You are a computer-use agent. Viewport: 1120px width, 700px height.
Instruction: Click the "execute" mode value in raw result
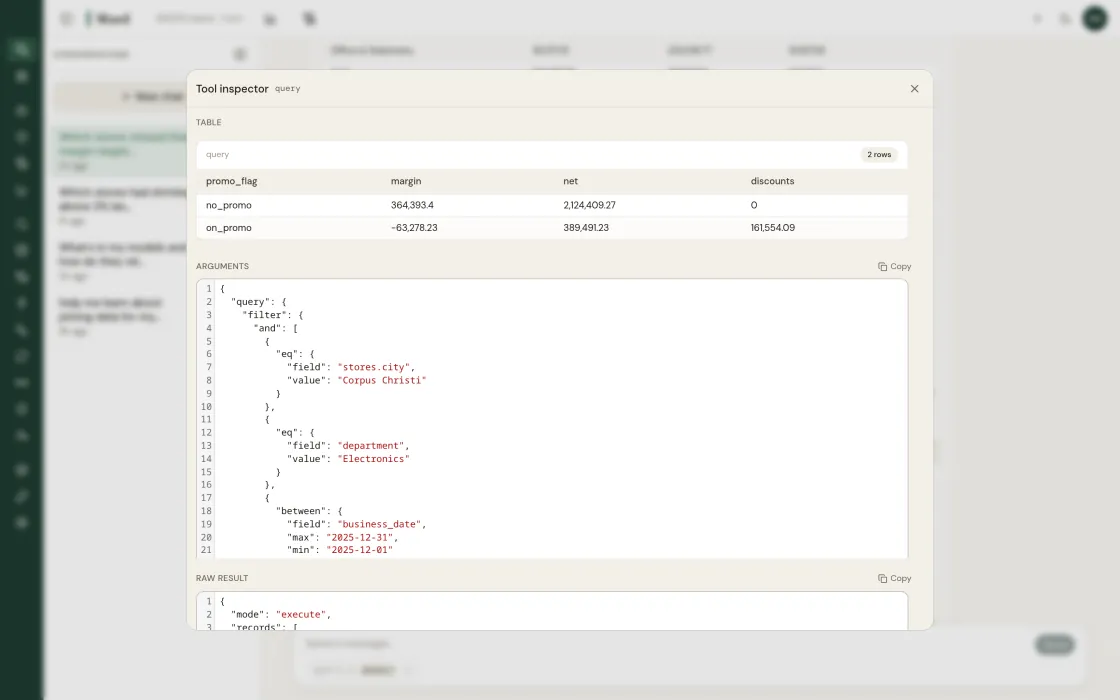pyautogui.click(x=301, y=614)
